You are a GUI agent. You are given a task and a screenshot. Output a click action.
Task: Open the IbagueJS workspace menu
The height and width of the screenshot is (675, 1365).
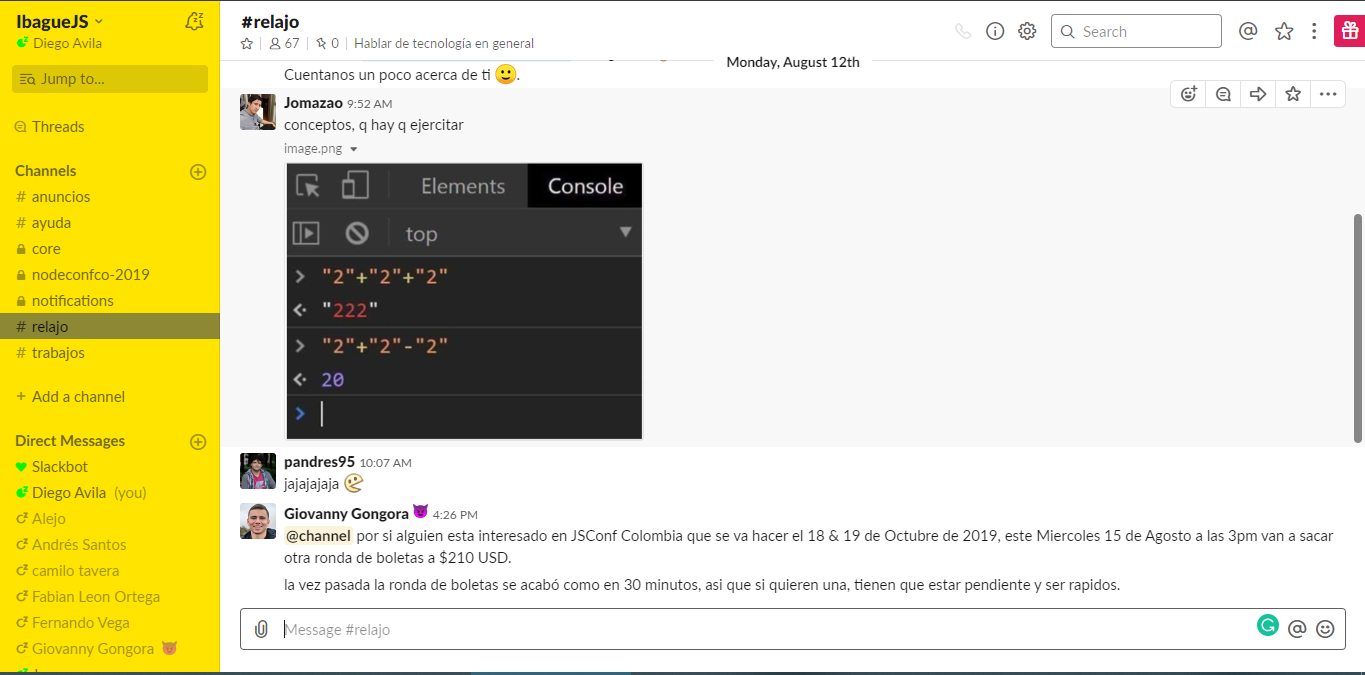[x=60, y=21]
